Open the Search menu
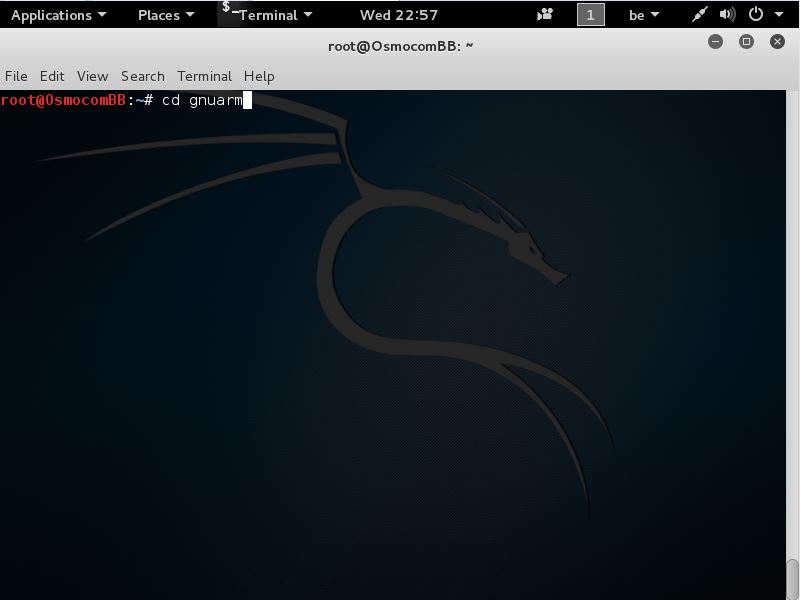This screenshot has height=600, width=801. click(x=143, y=76)
